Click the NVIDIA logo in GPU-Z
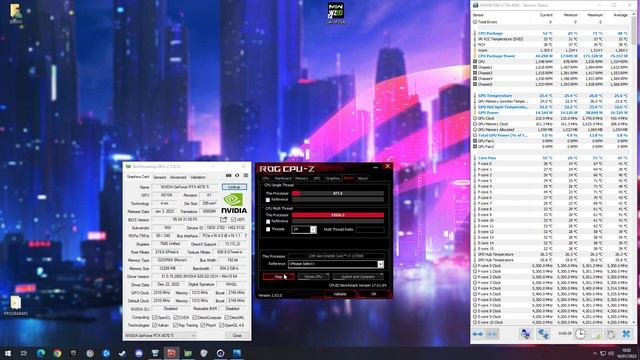 [234, 203]
